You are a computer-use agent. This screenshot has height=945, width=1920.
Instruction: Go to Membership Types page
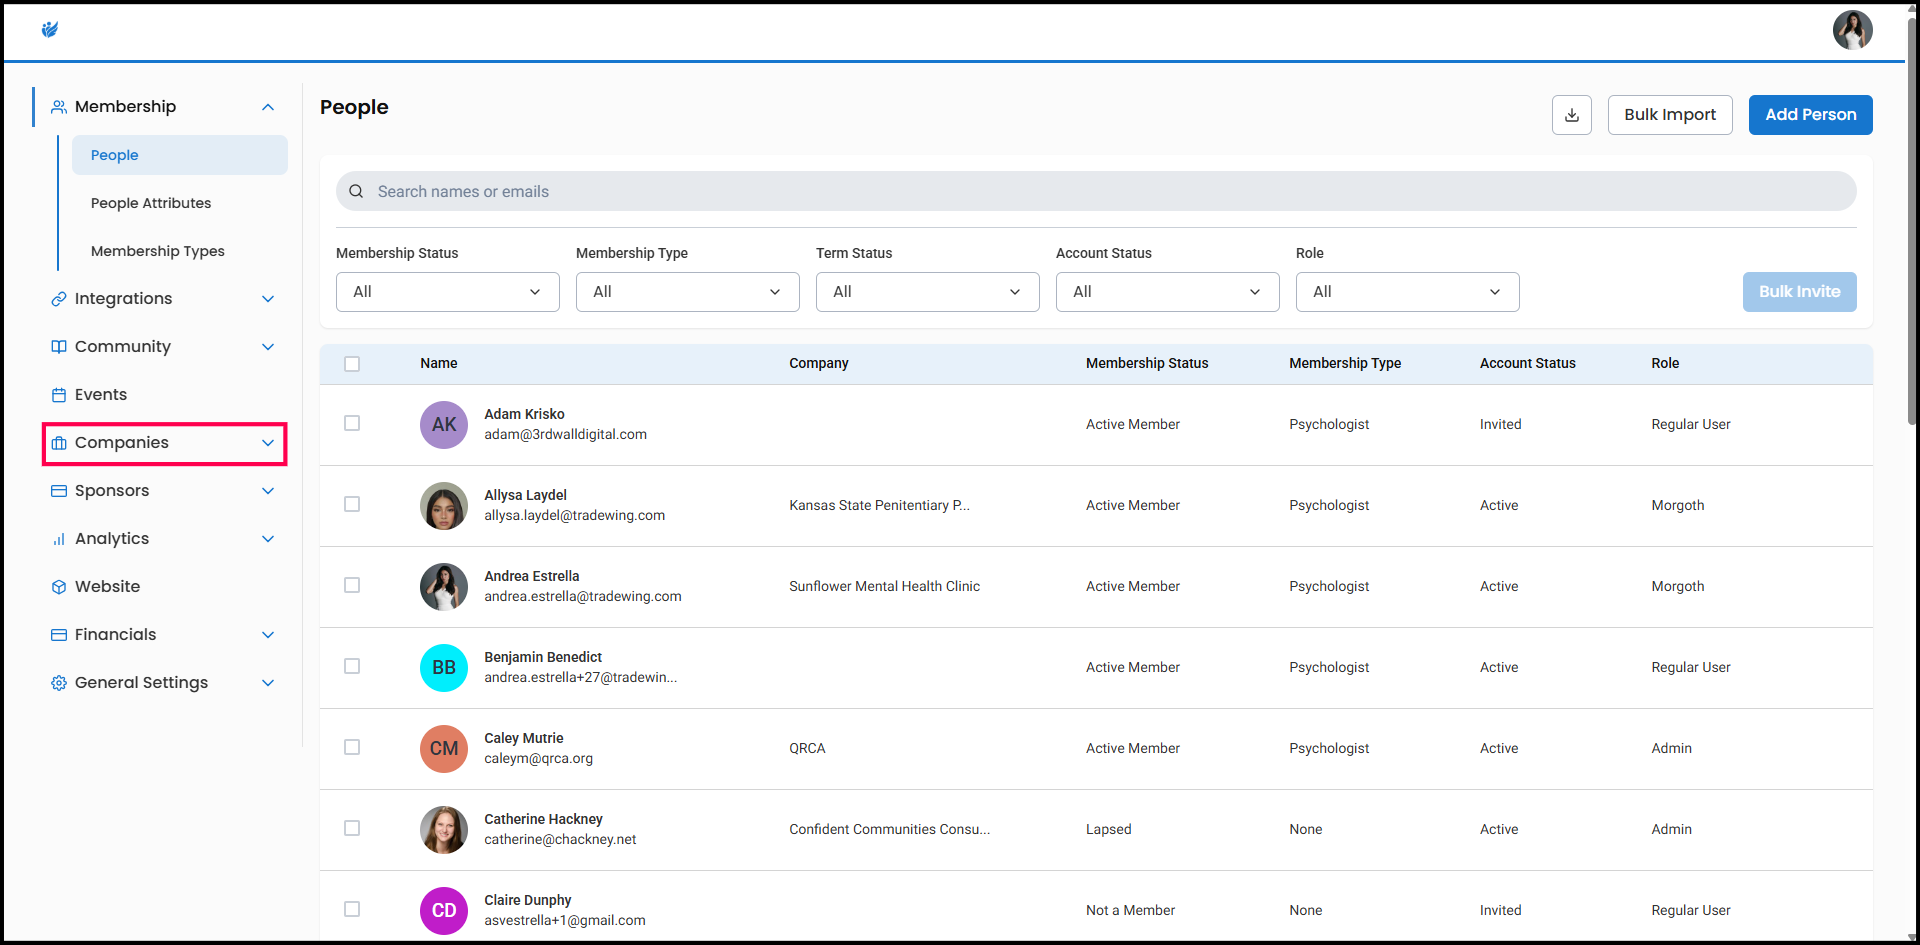tap(158, 251)
